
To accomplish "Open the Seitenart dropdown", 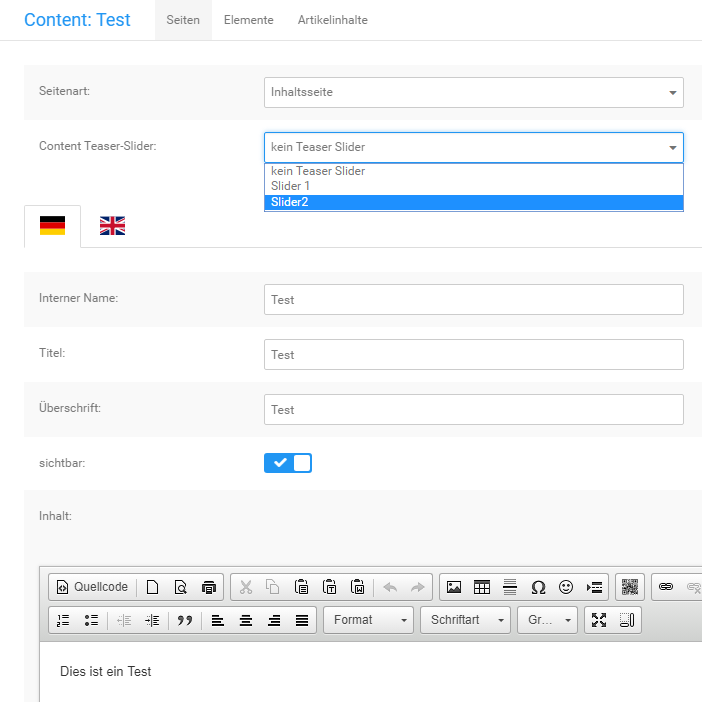I will [474, 92].
